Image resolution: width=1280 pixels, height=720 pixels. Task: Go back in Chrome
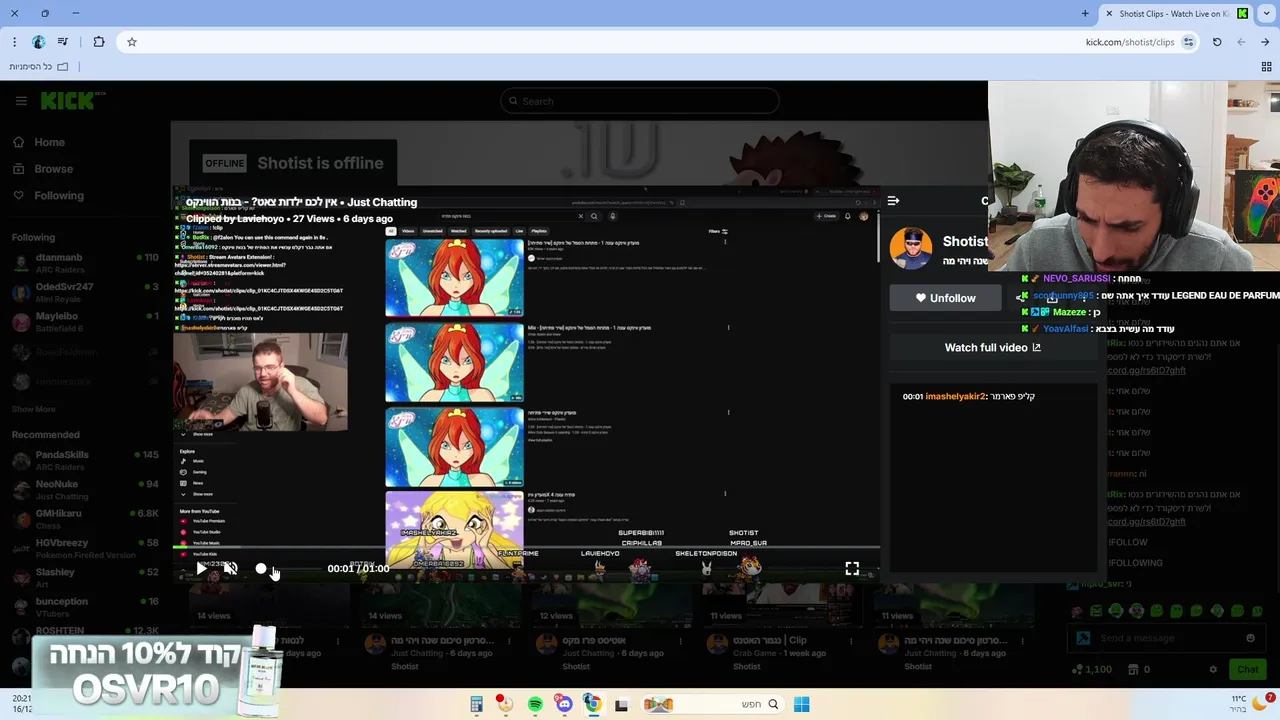point(1265,42)
